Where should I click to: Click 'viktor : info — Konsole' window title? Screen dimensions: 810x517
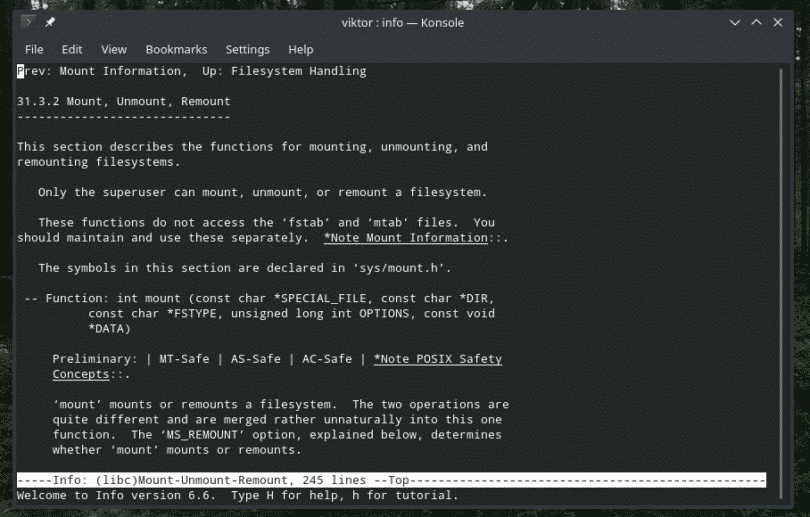pyautogui.click(x=402, y=23)
